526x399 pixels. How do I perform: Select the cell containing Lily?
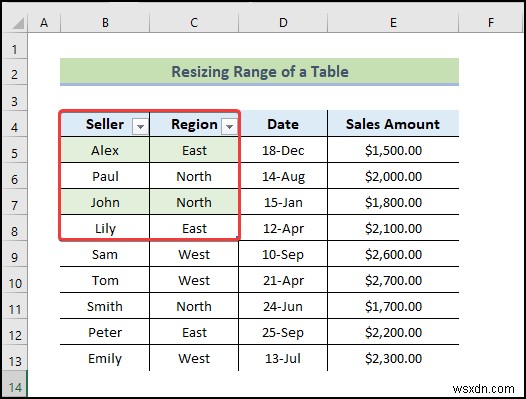tap(105, 228)
